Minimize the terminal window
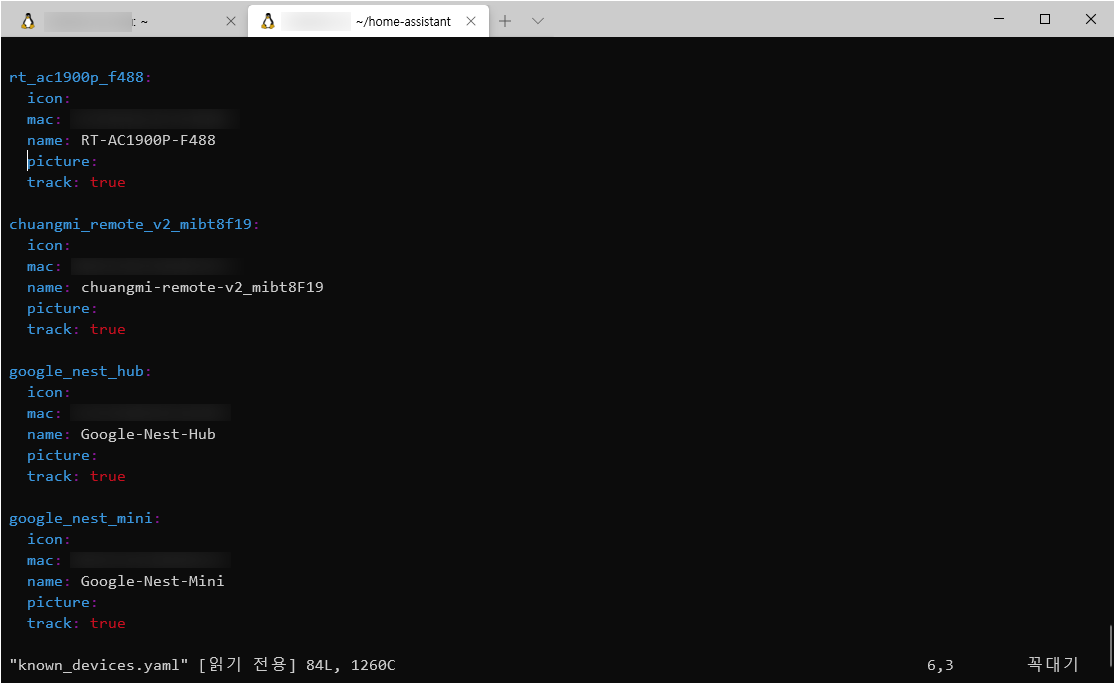Screen dimensions: 1115x684 pos(999,19)
